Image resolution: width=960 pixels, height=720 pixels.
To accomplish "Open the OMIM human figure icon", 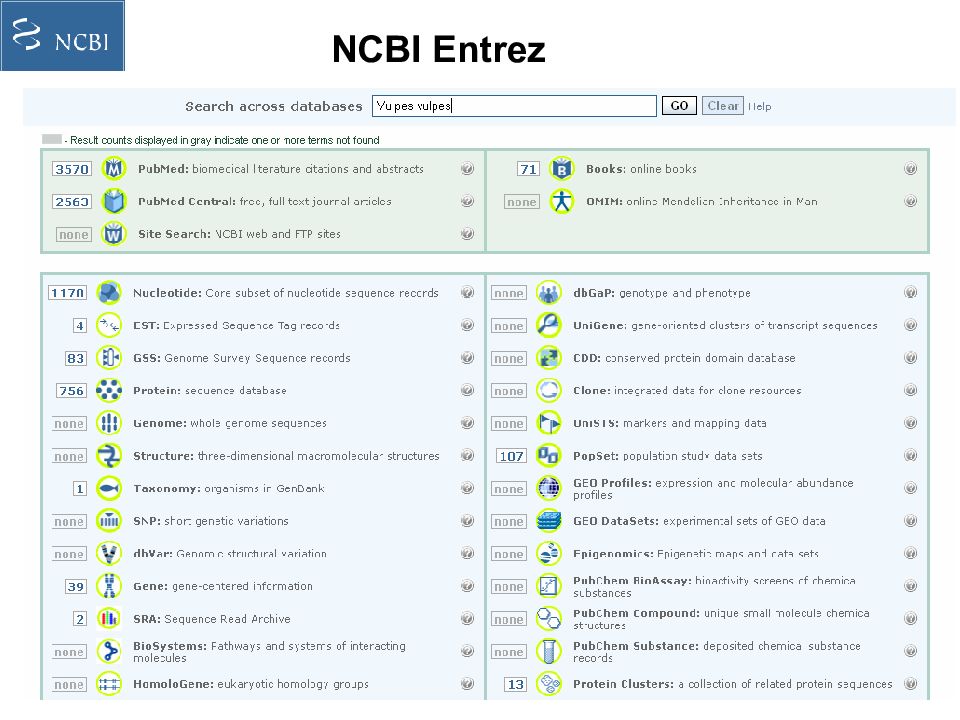I will coord(561,201).
